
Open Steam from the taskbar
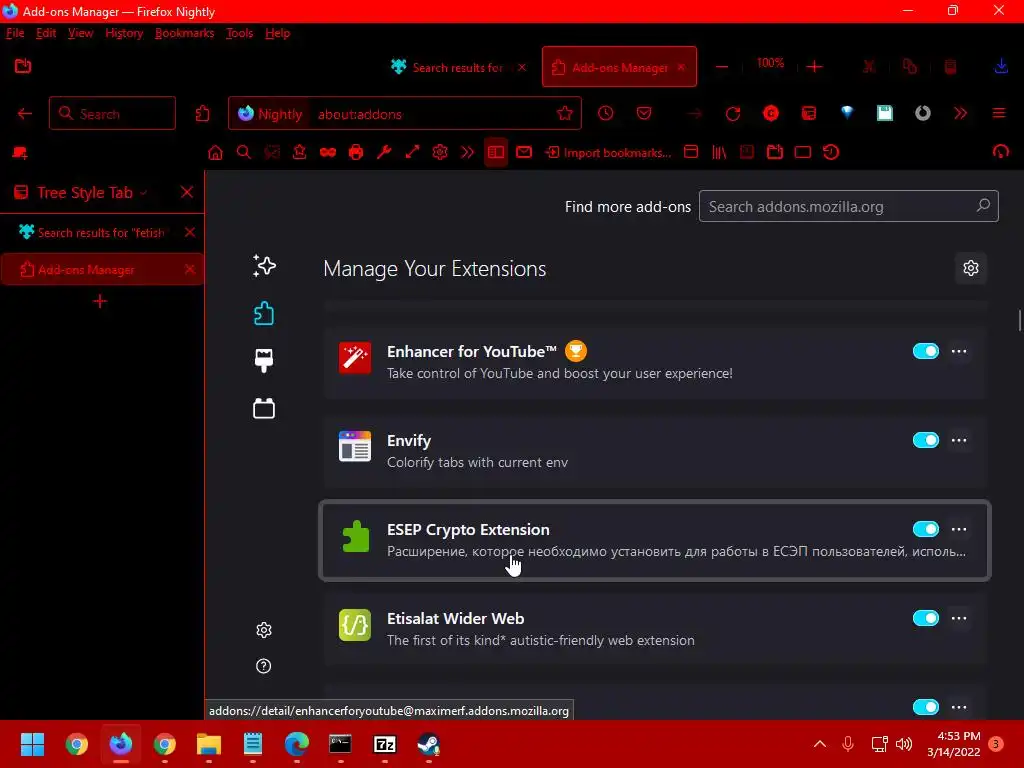point(428,744)
